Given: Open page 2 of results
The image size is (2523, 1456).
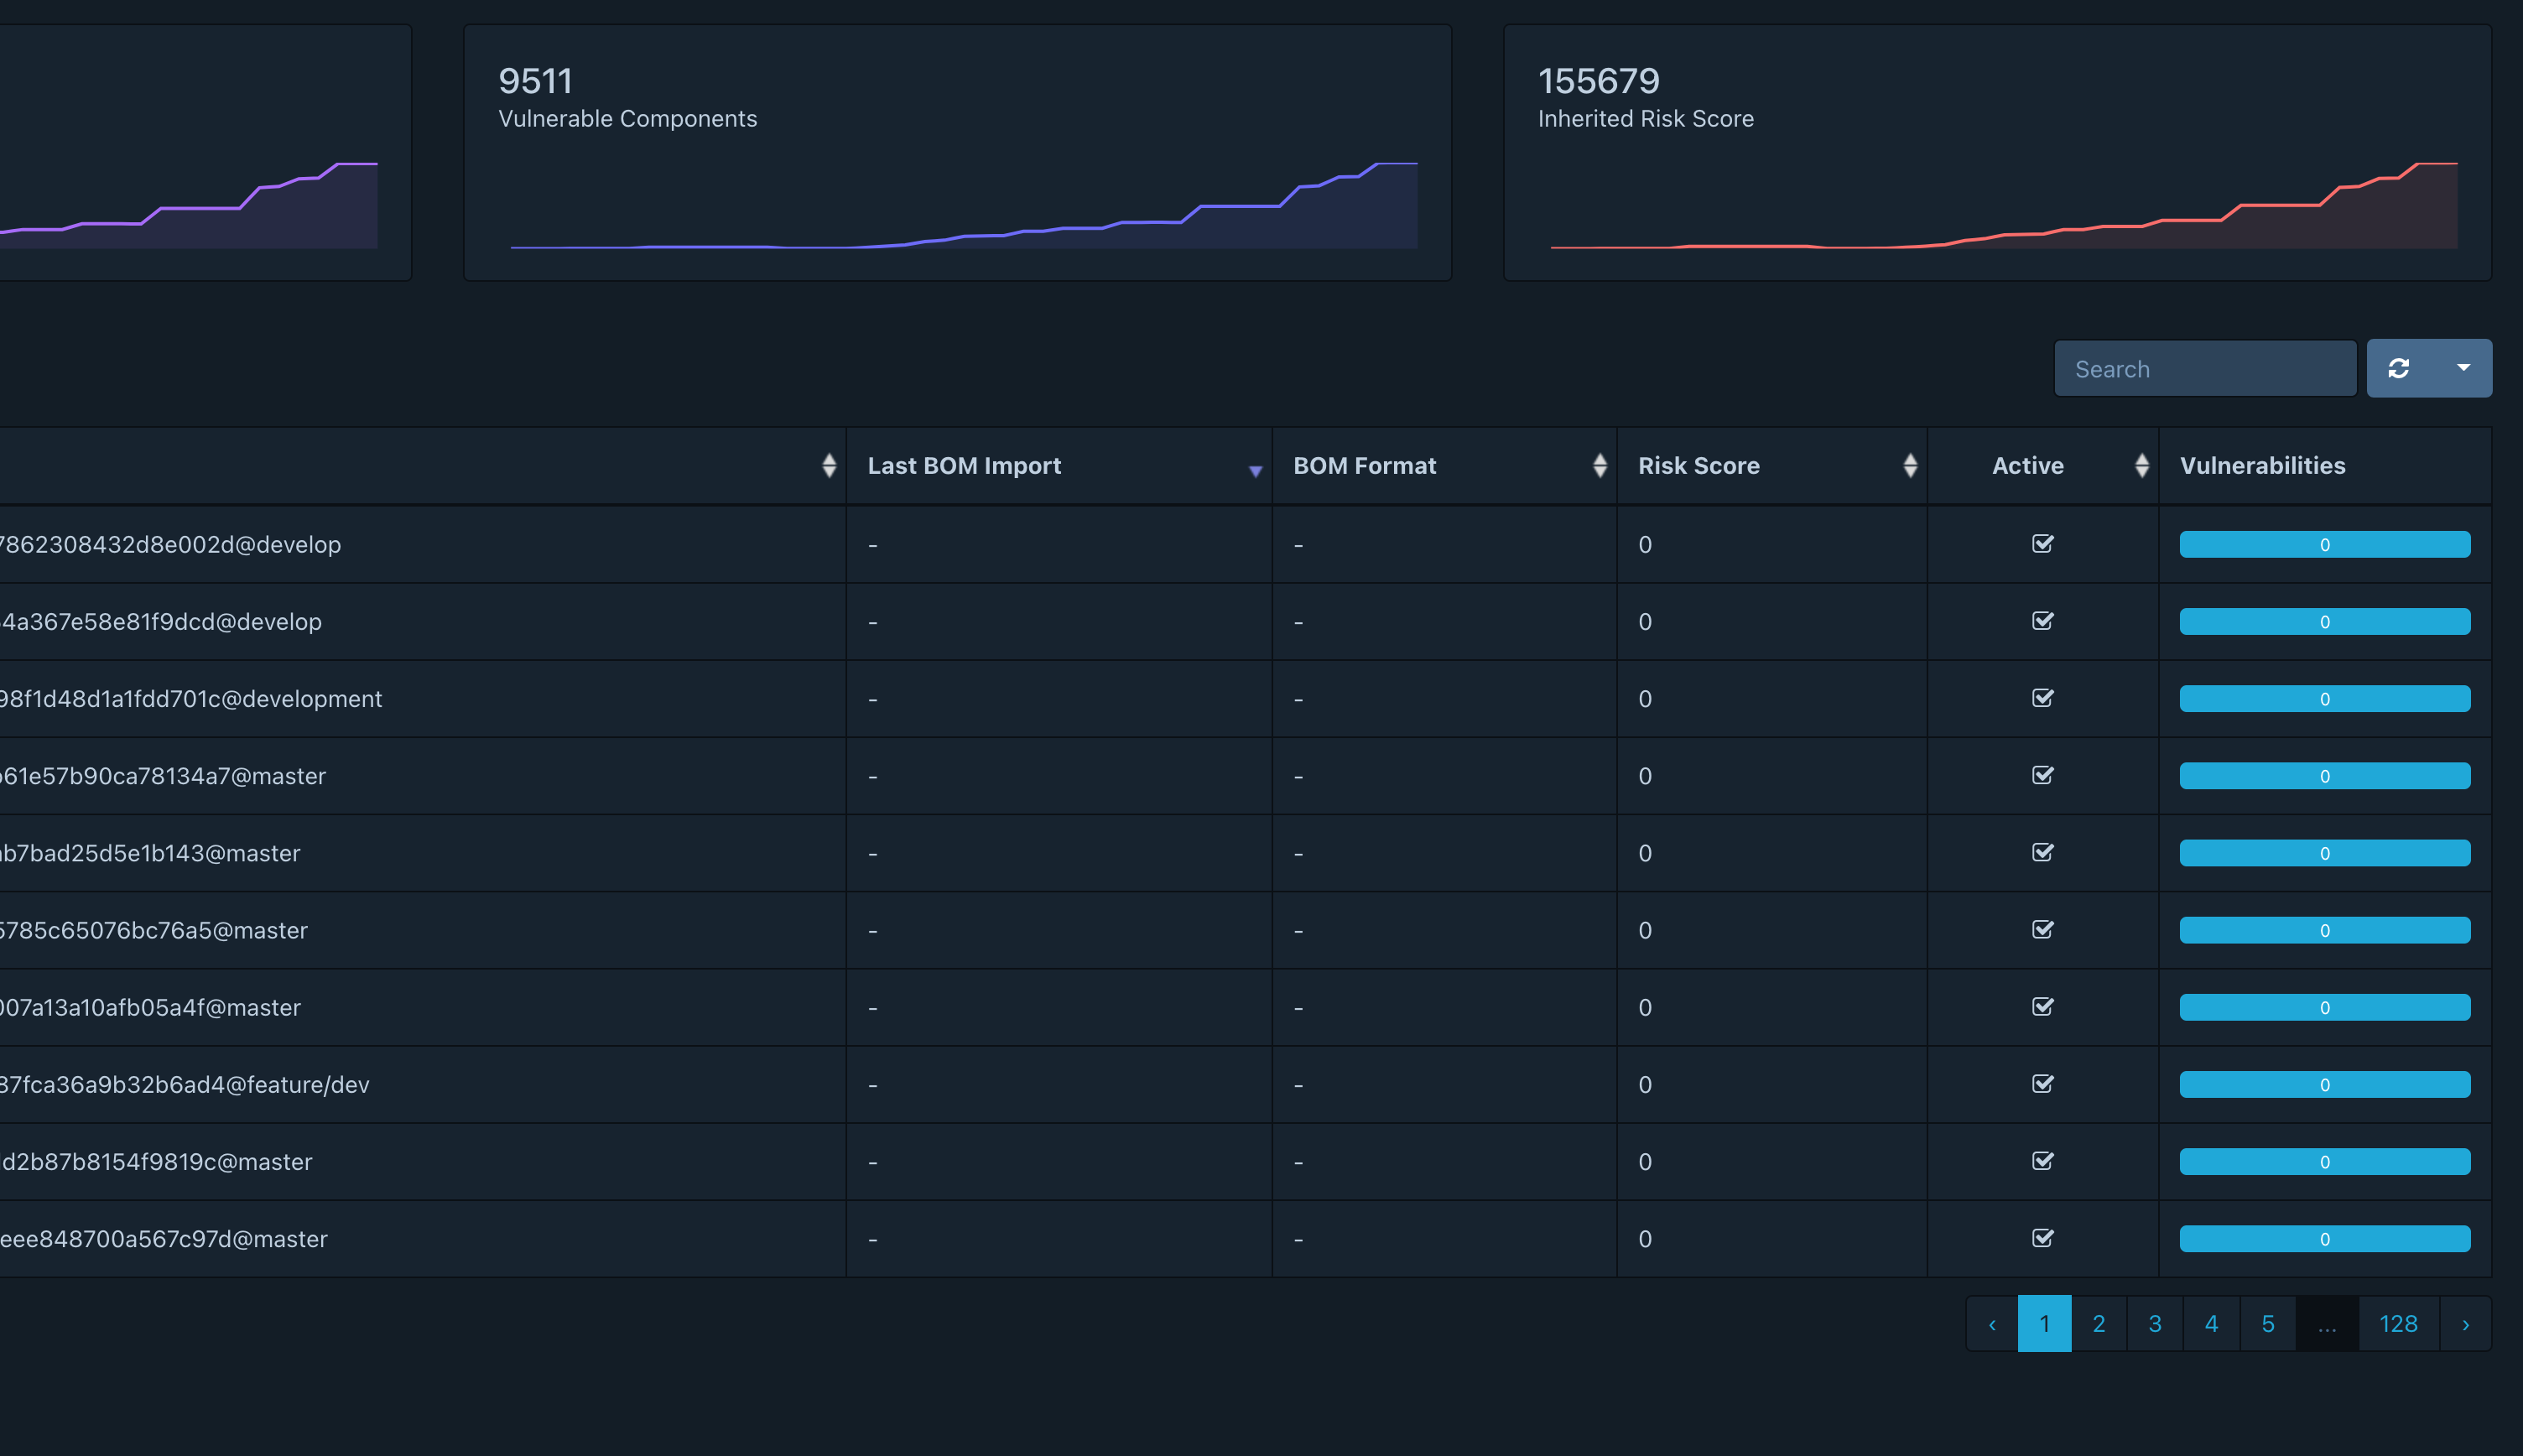Looking at the screenshot, I should point(2098,1324).
